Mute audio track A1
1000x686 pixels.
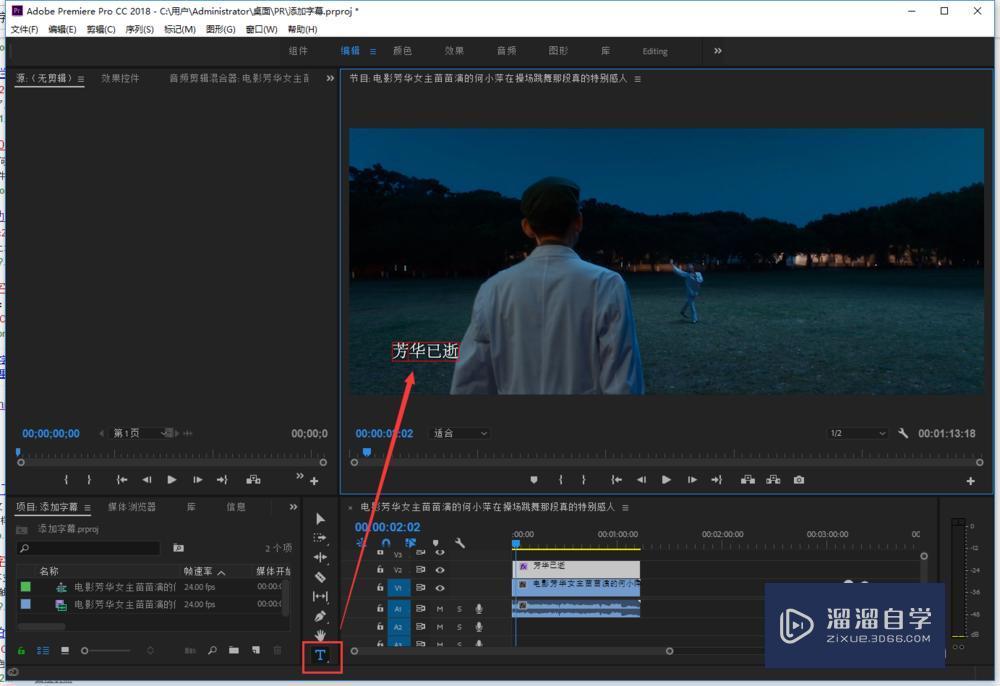440,609
